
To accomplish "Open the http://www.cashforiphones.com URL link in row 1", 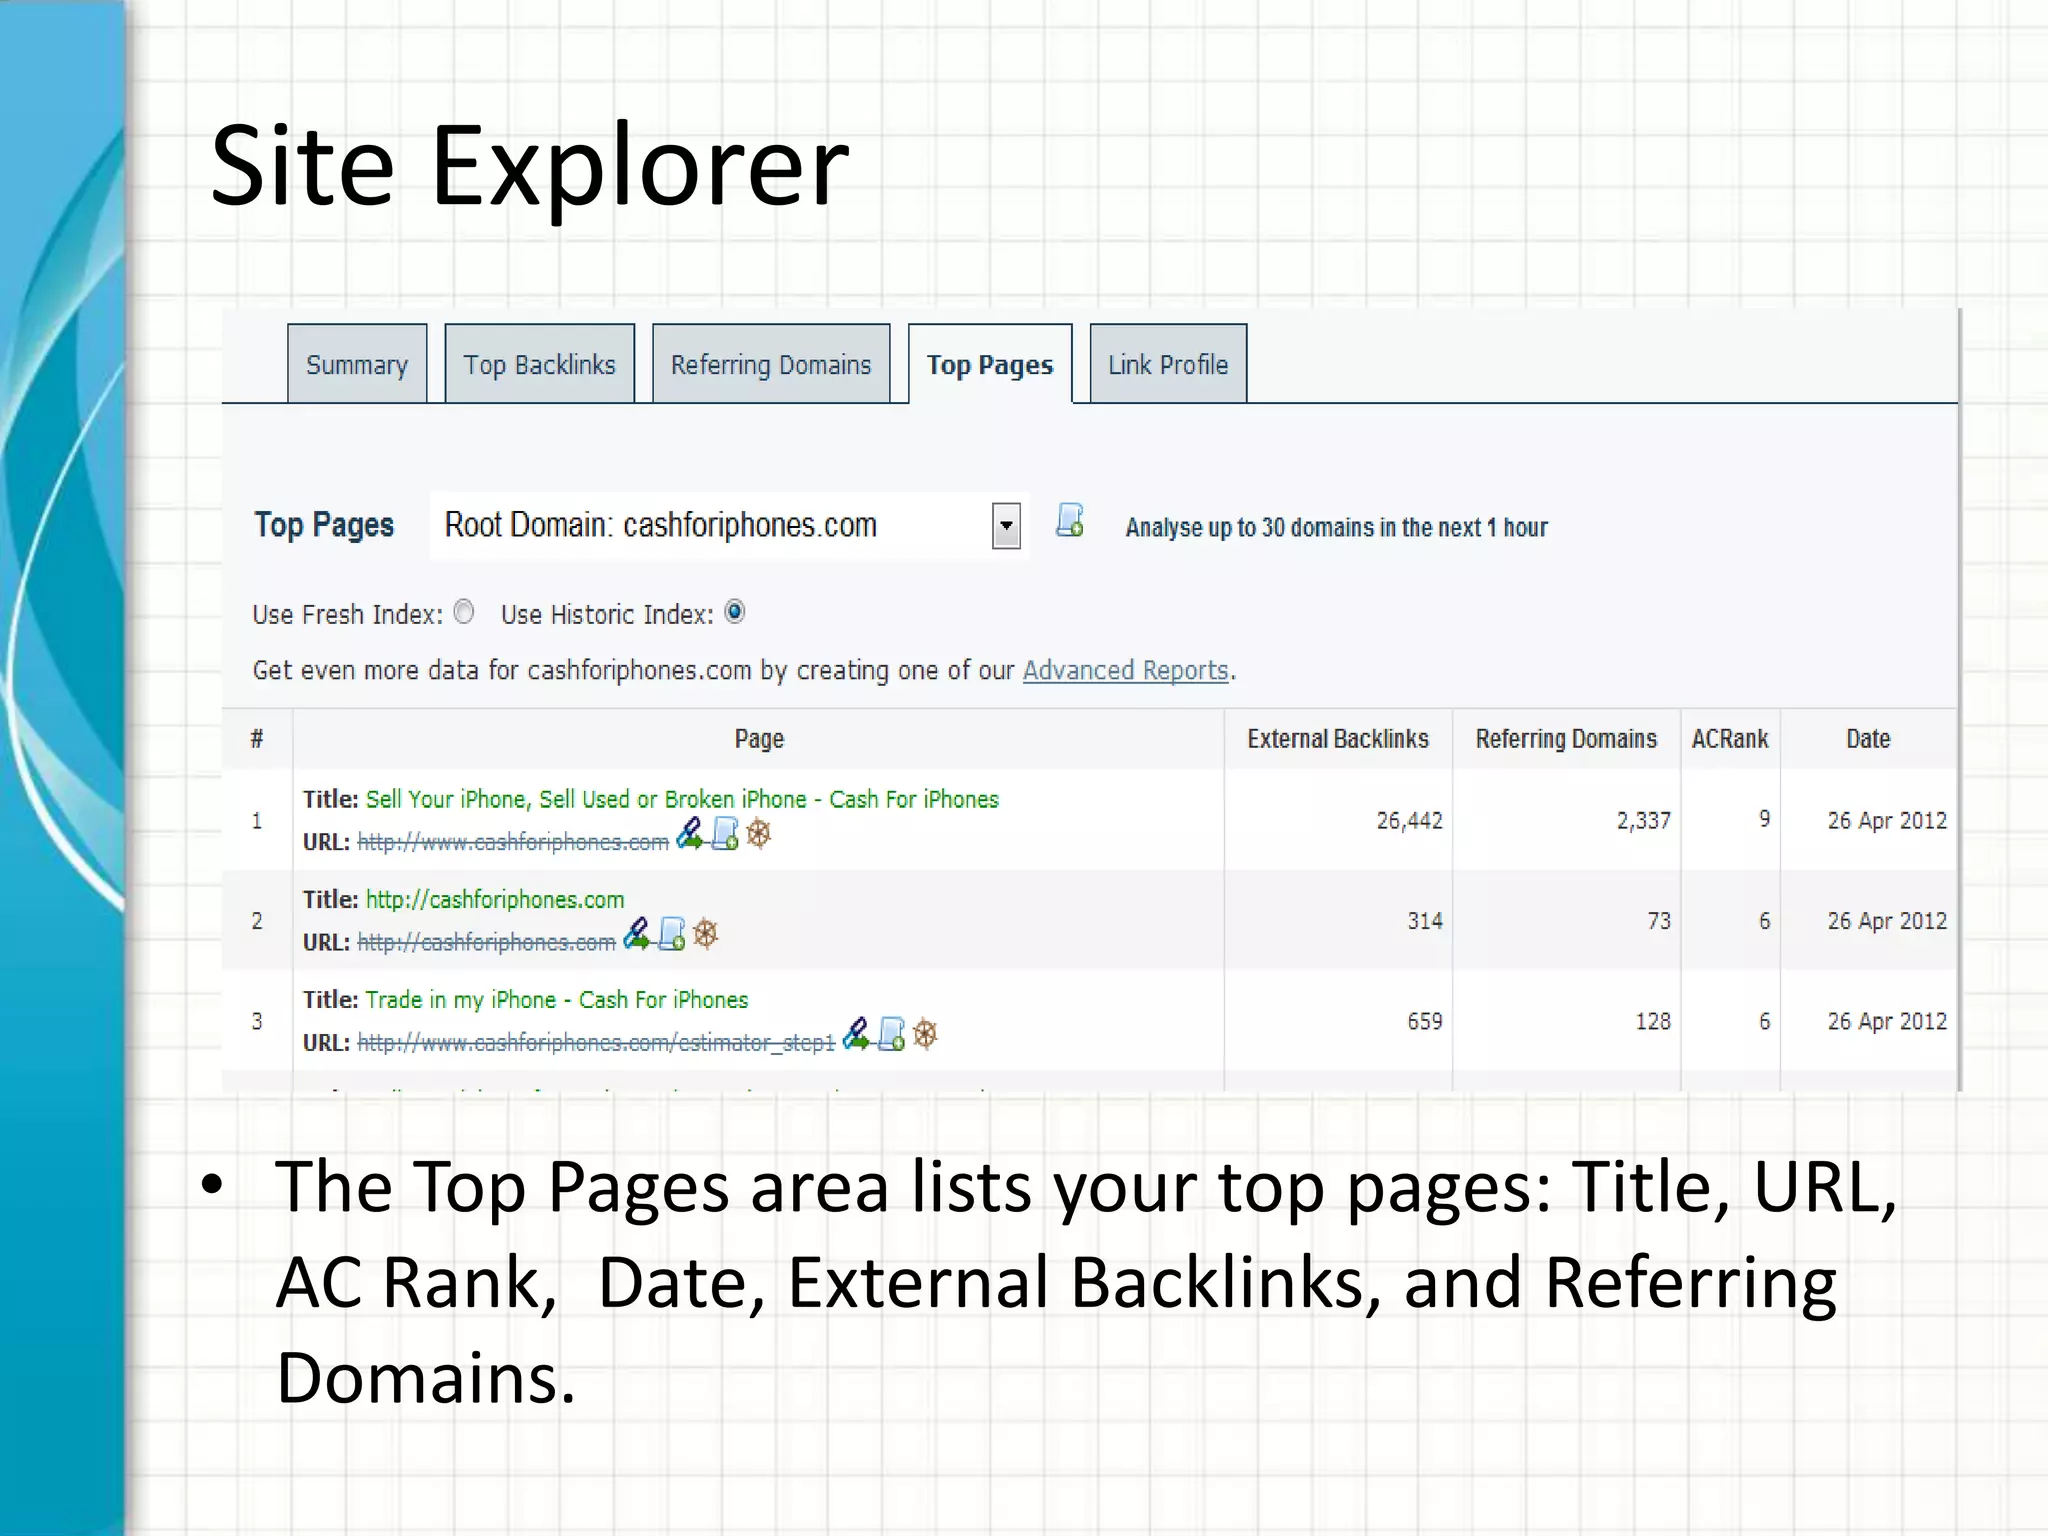I will (x=513, y=842).
